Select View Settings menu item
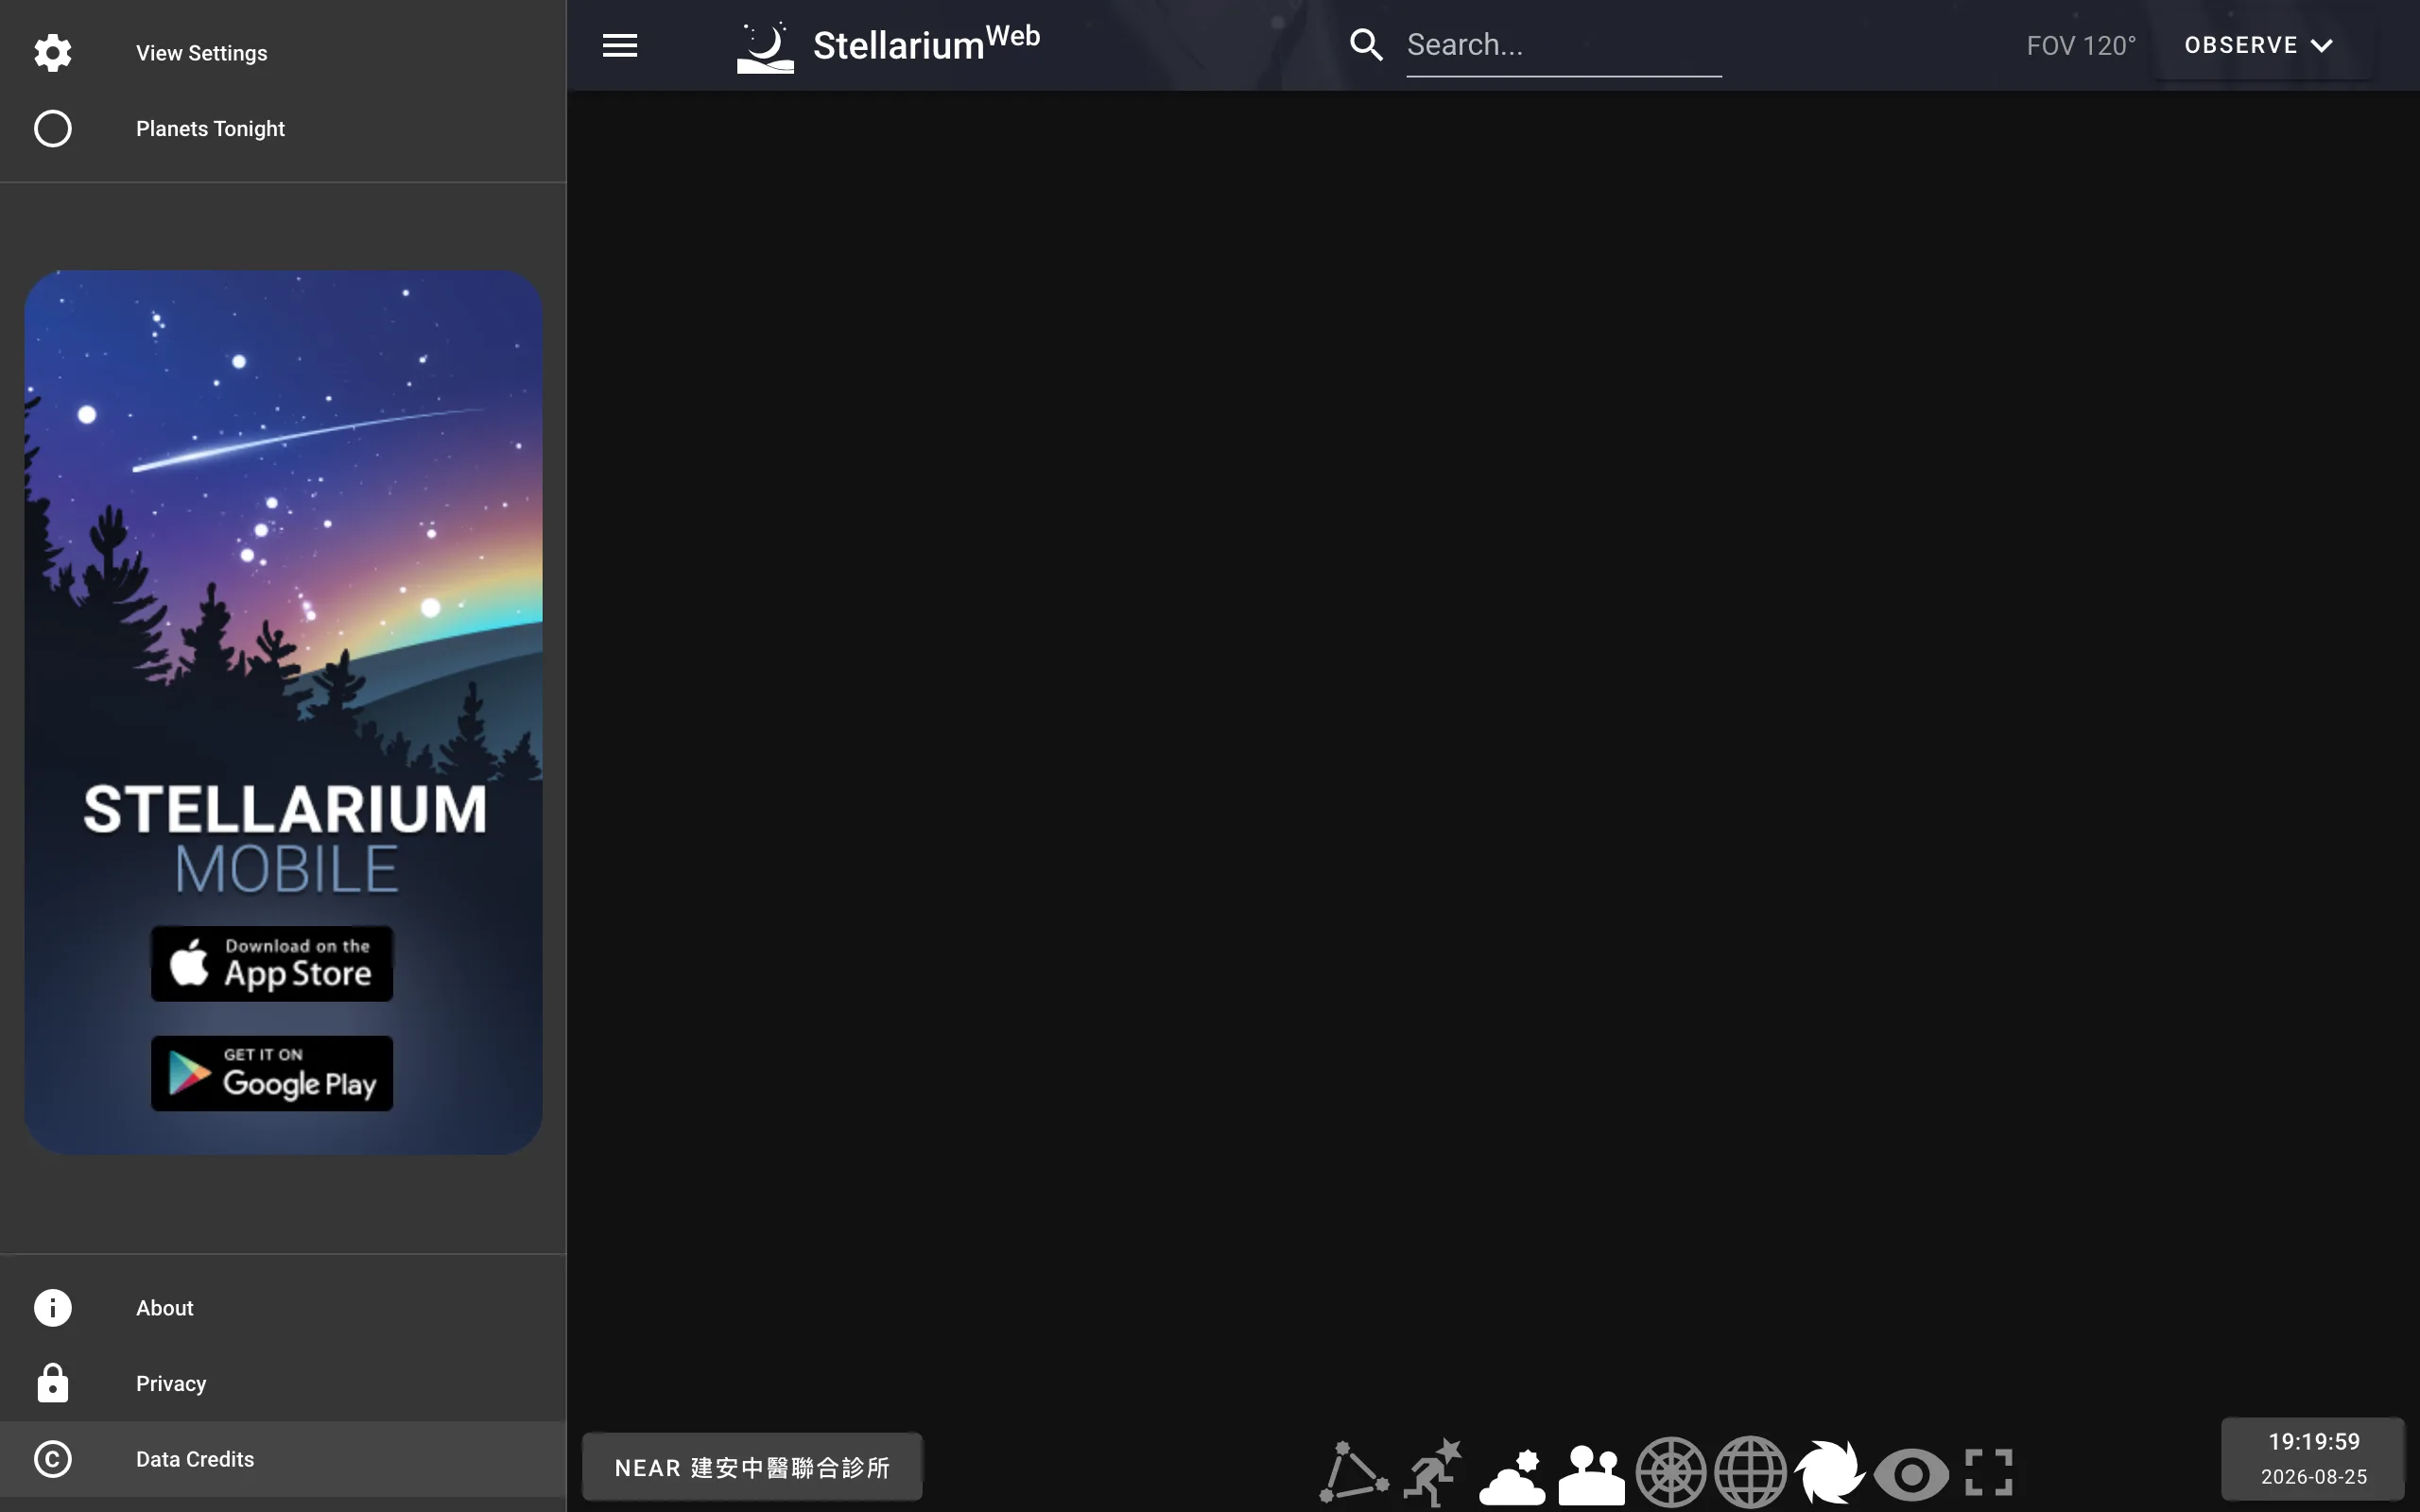2420x1512 pixels. 283,53
